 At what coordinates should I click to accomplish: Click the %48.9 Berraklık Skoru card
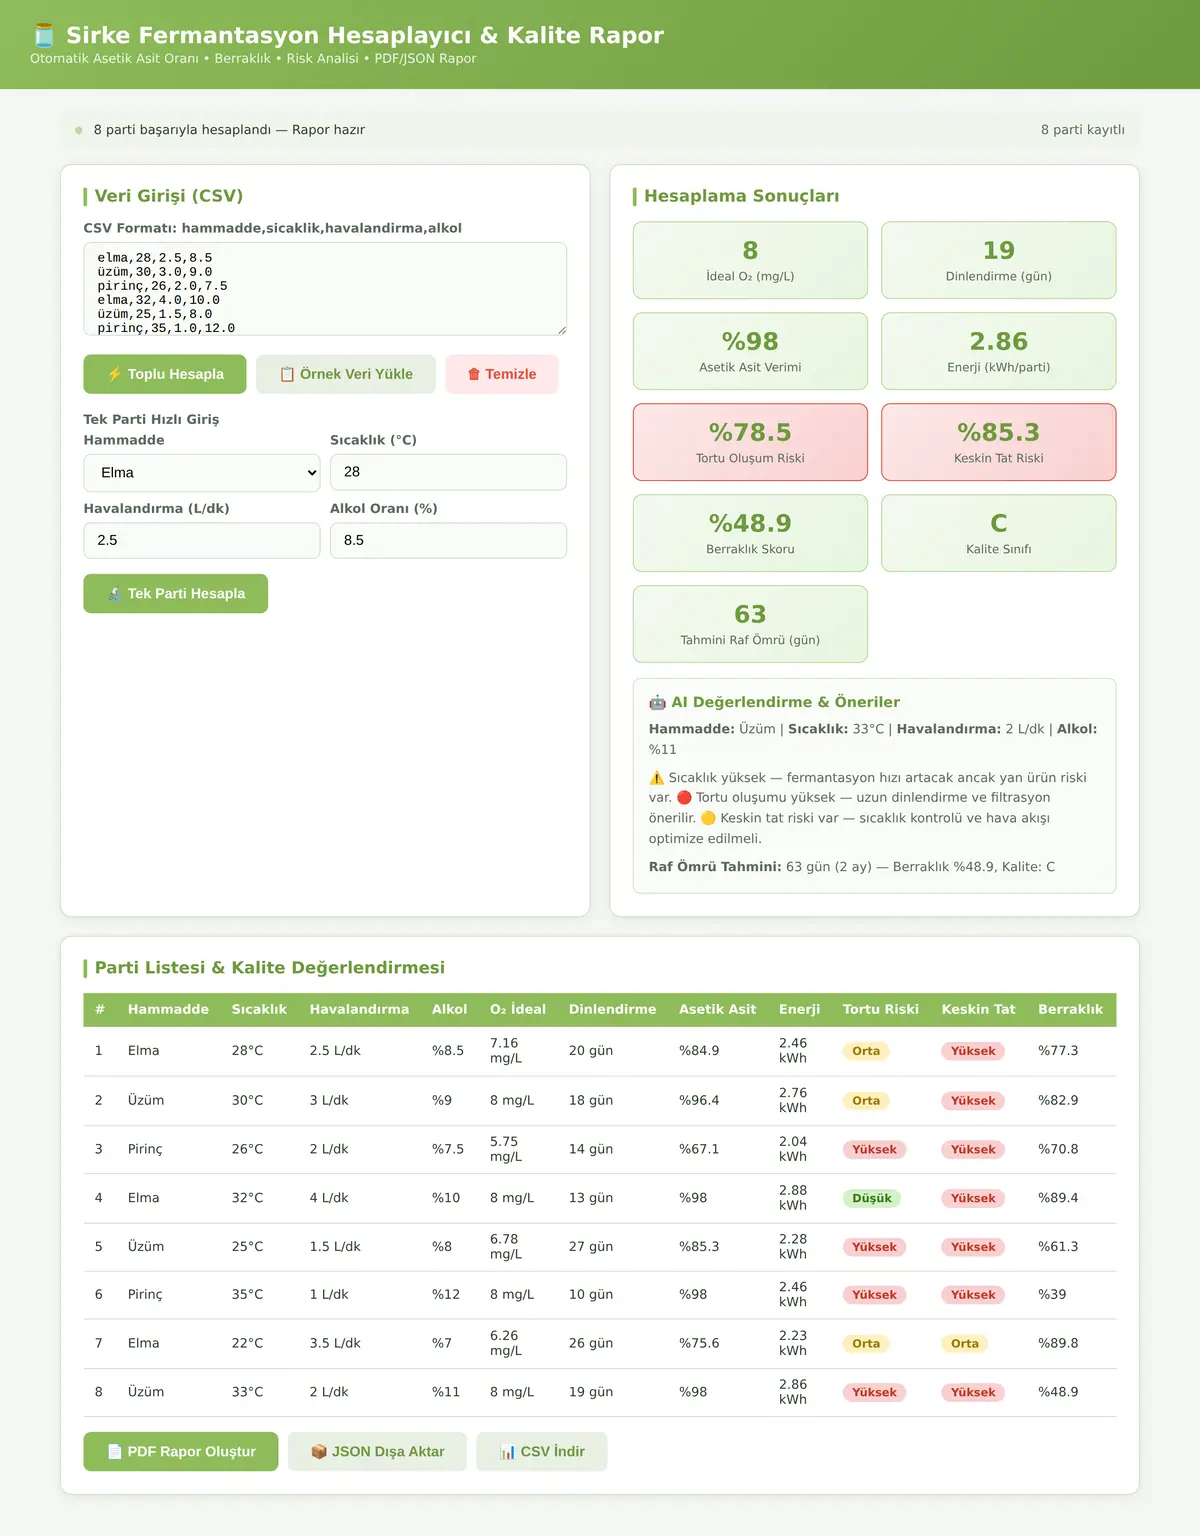click(750, 533)
